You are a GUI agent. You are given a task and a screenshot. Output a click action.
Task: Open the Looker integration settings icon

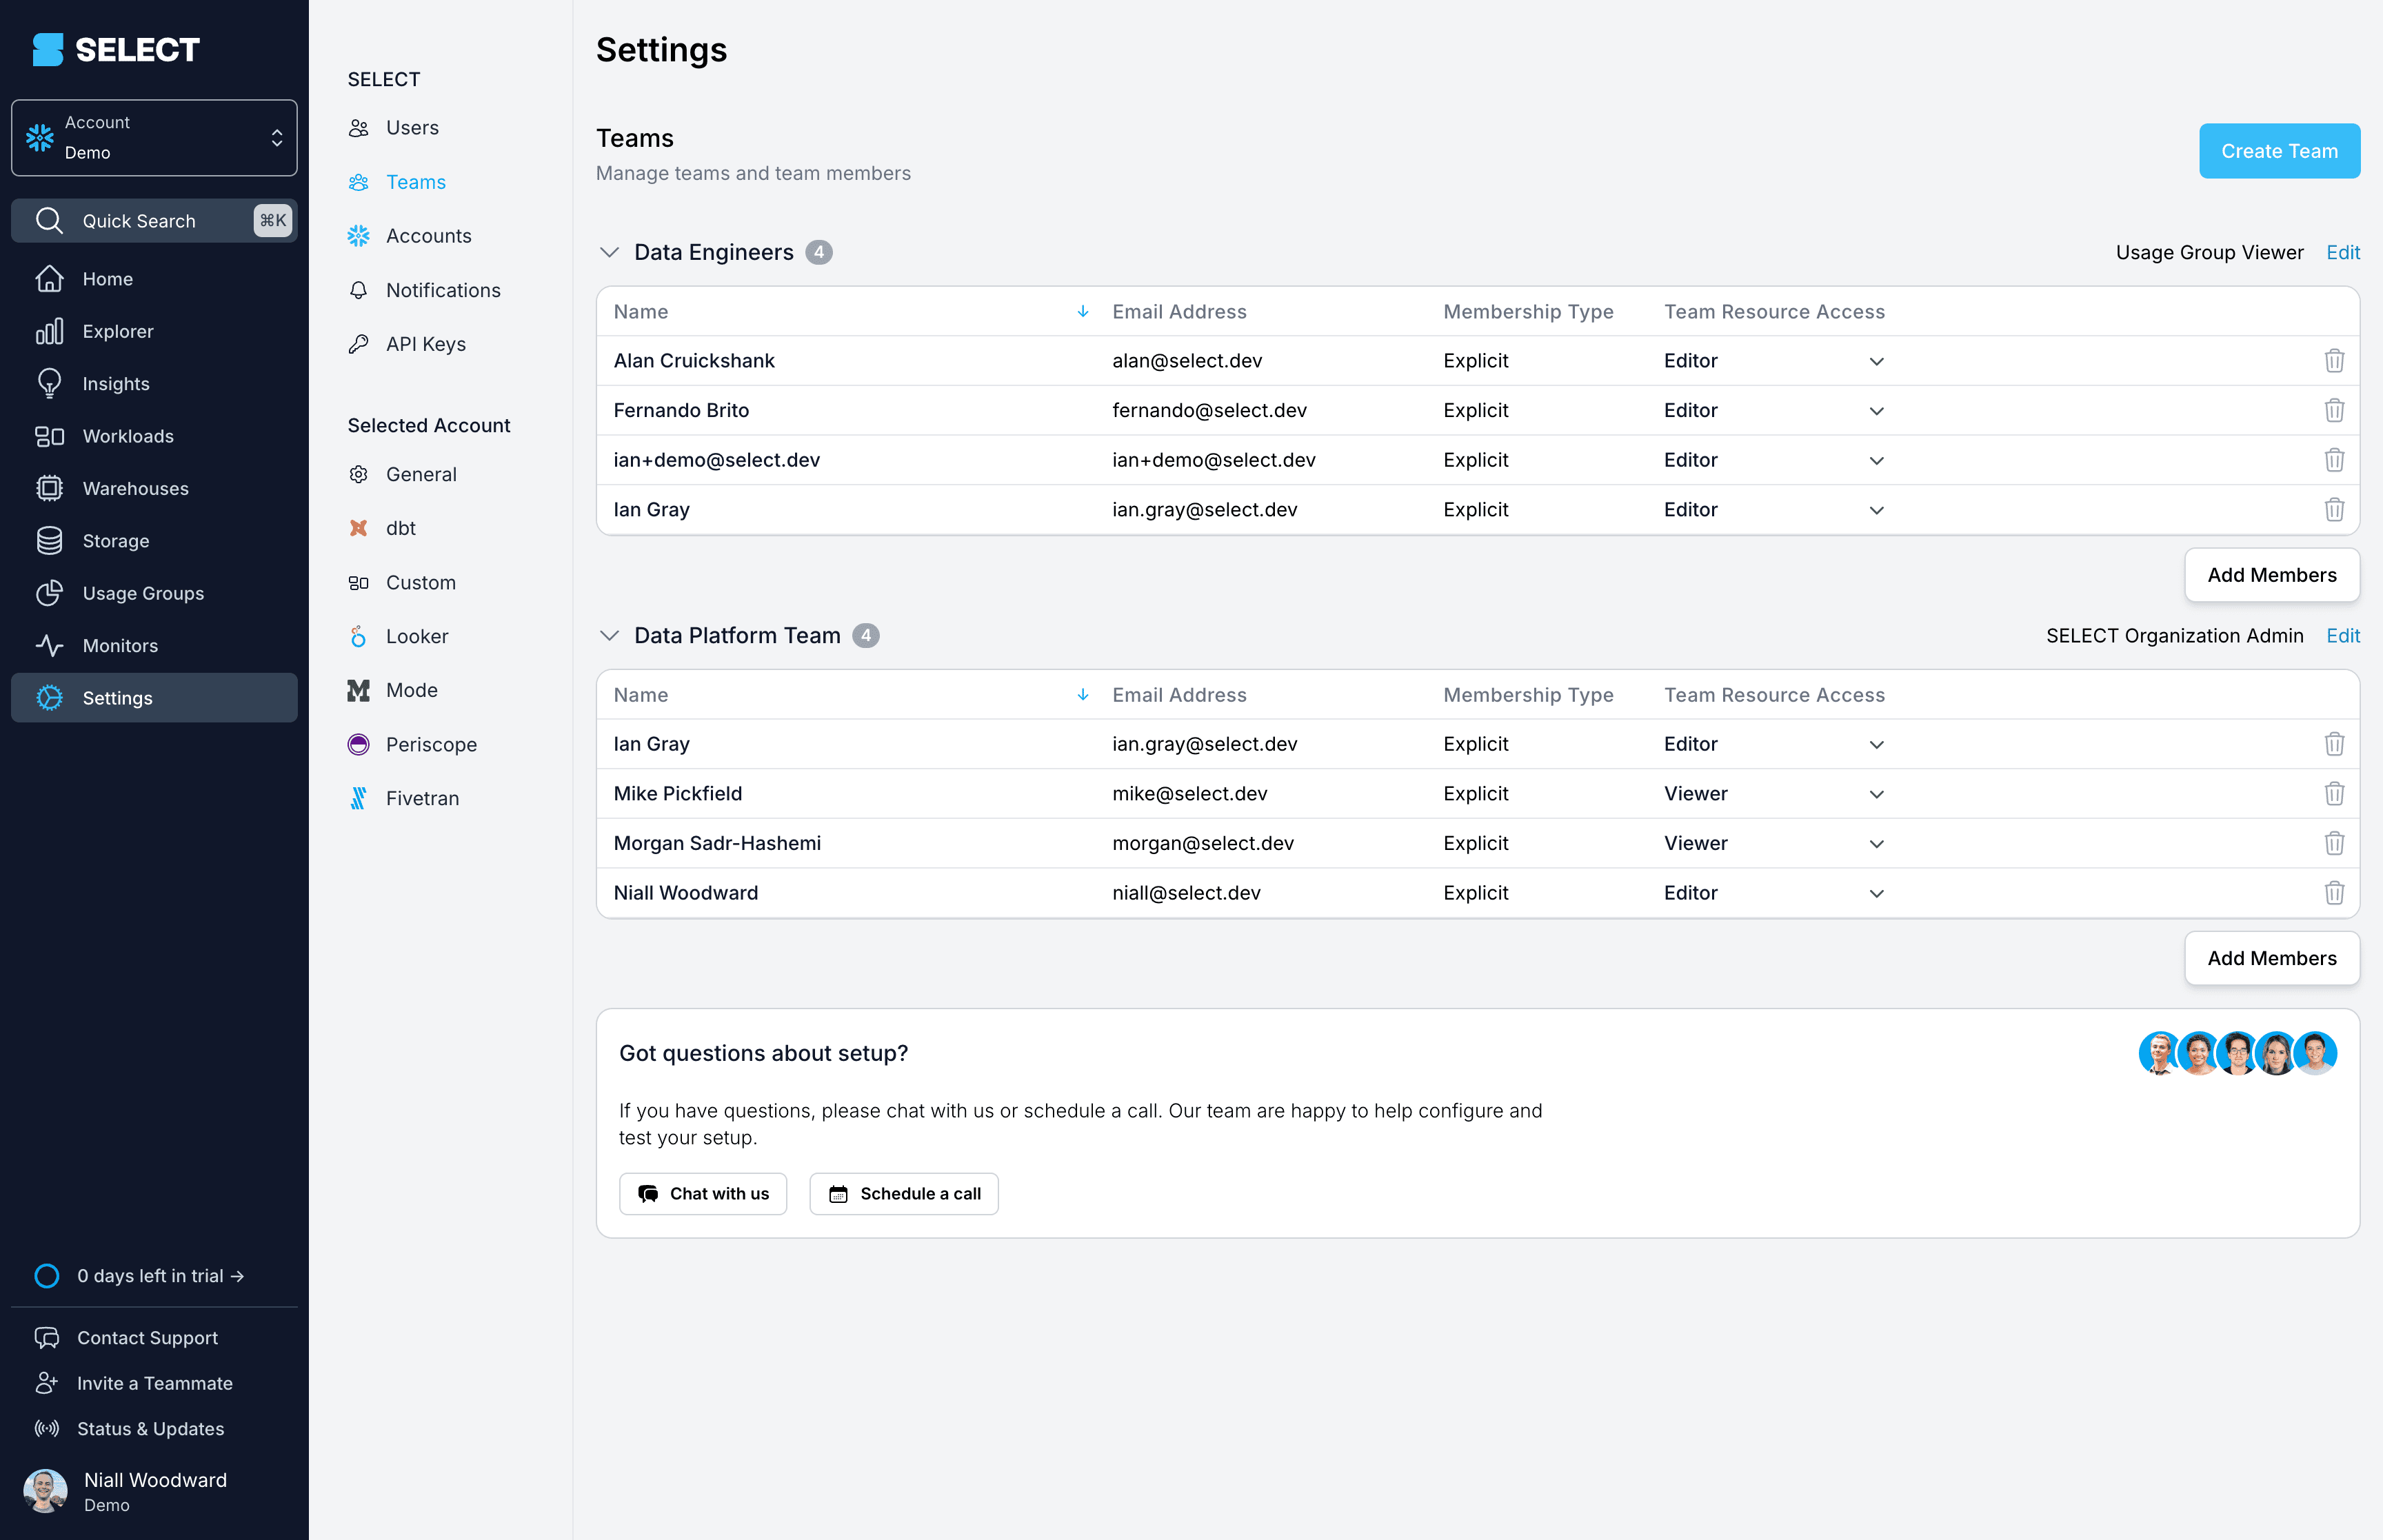click(358, 636)
